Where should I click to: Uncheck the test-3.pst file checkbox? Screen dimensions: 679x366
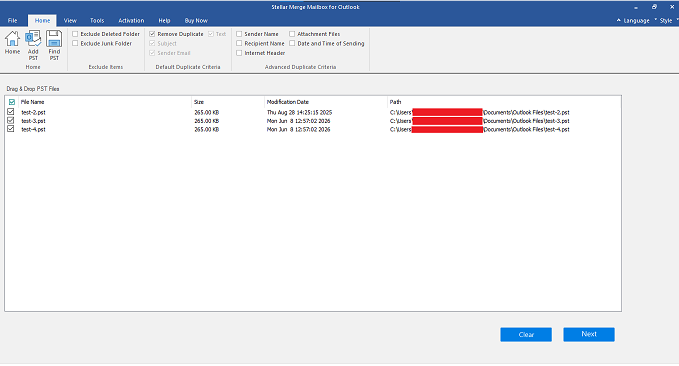coord(11,120)
